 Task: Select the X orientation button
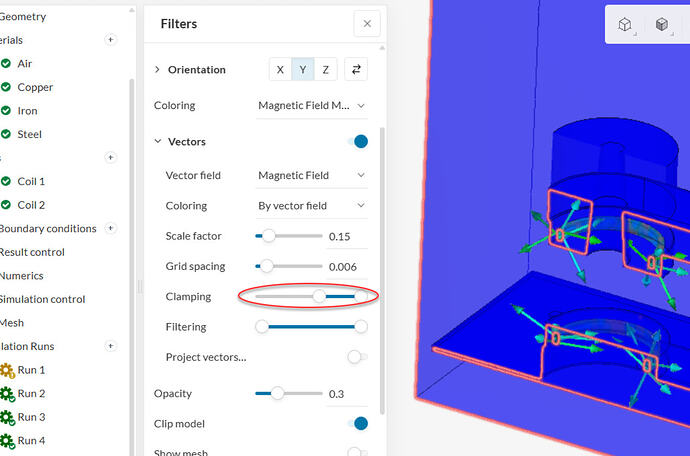(280, 70)
